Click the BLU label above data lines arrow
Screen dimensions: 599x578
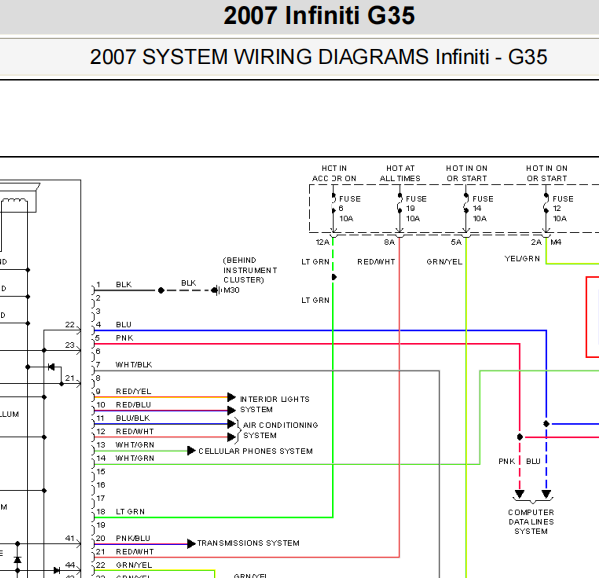click(x=533, y=461)
